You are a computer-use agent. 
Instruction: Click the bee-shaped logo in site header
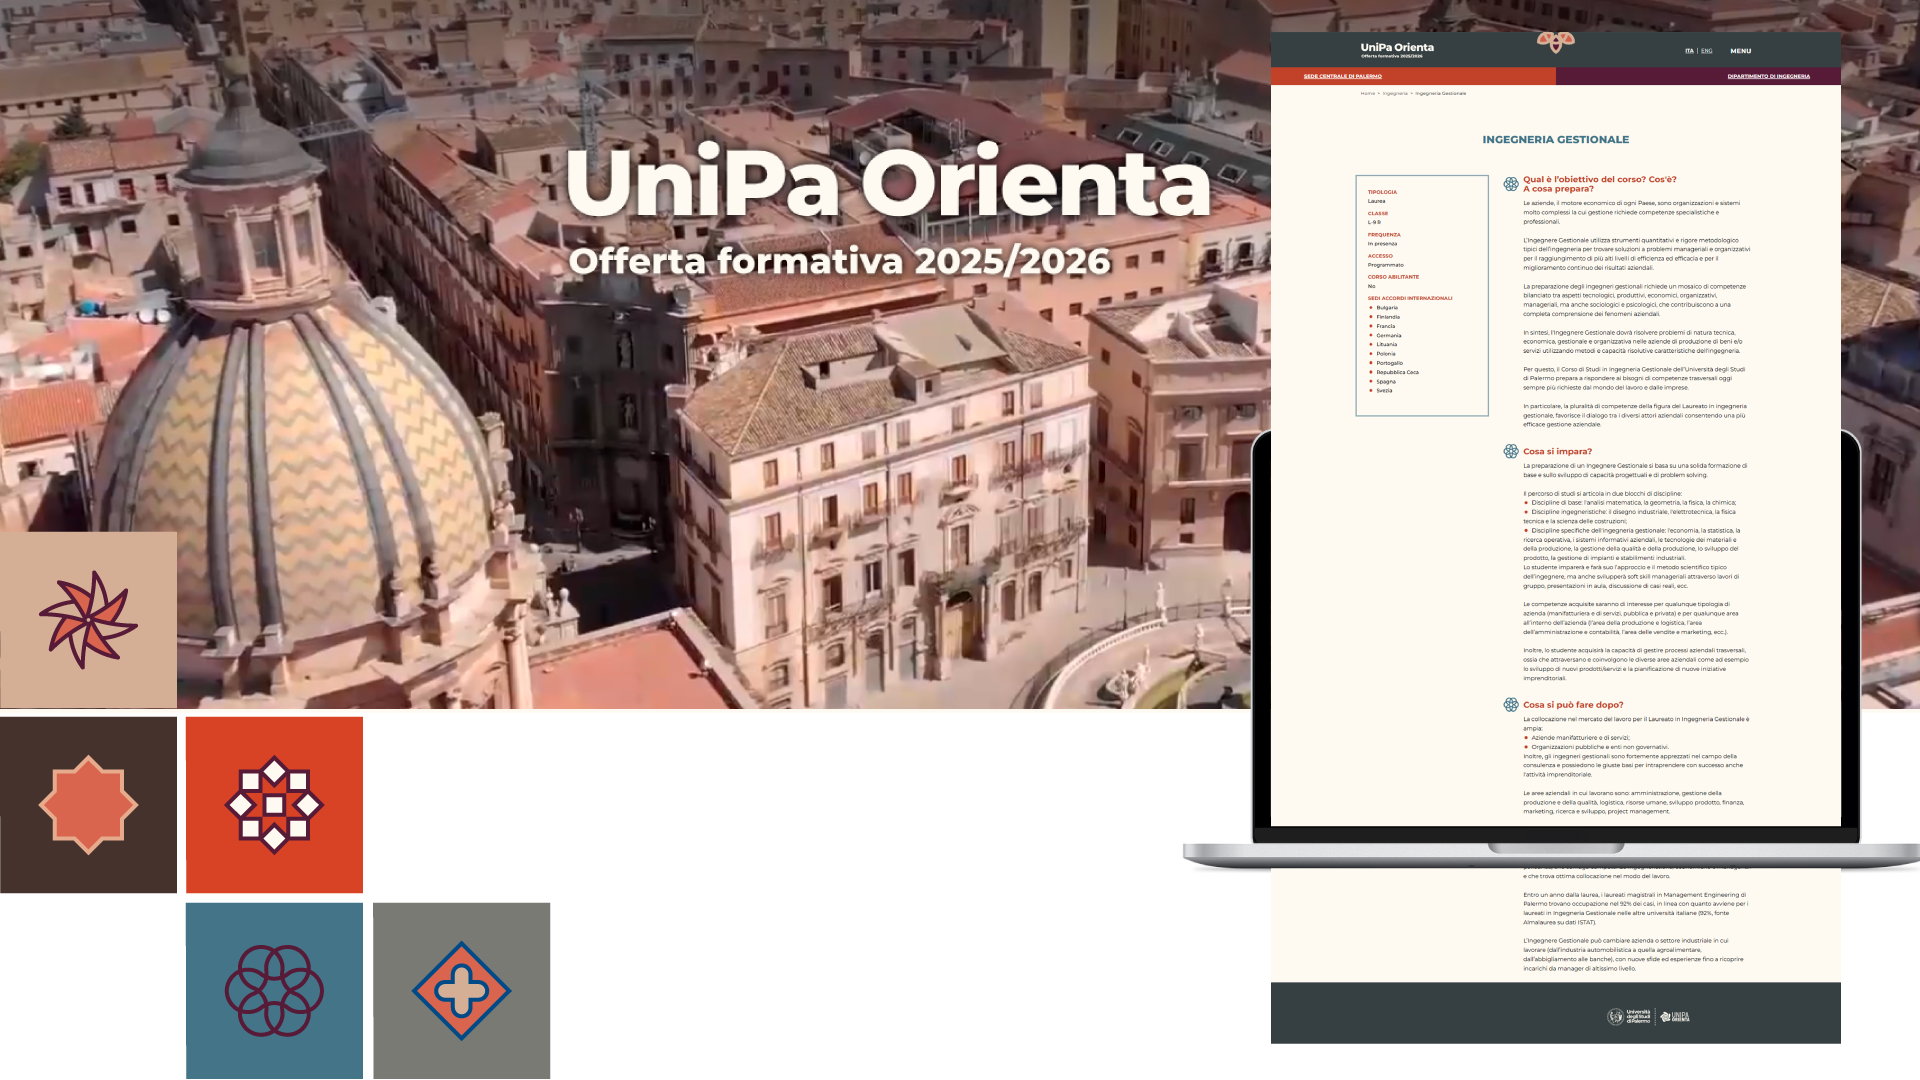click(x=1555, y=42)
